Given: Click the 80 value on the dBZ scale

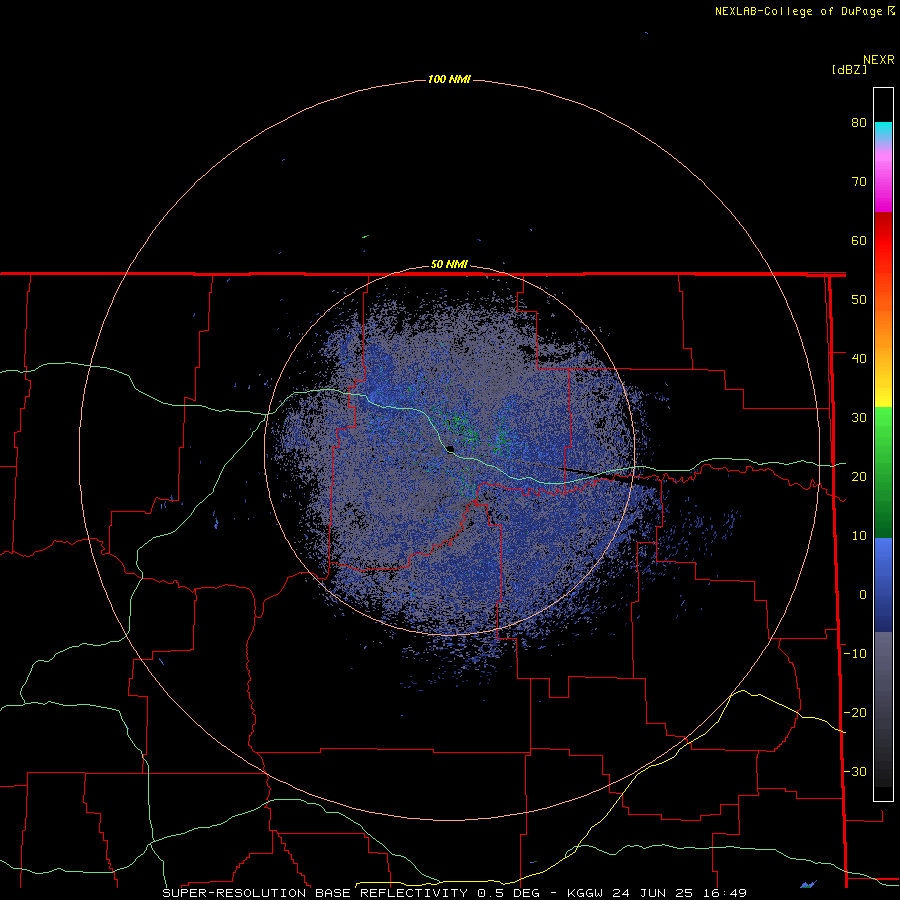Looking at the screenshot, I should point(859,123).
